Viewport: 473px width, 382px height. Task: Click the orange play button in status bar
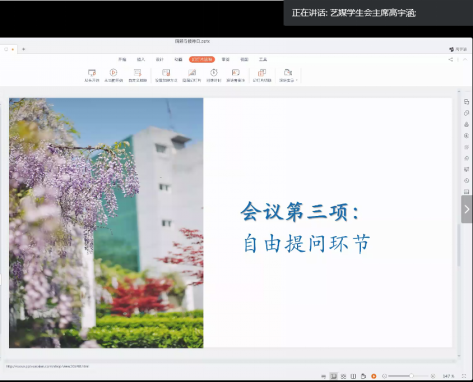(374, 376)
